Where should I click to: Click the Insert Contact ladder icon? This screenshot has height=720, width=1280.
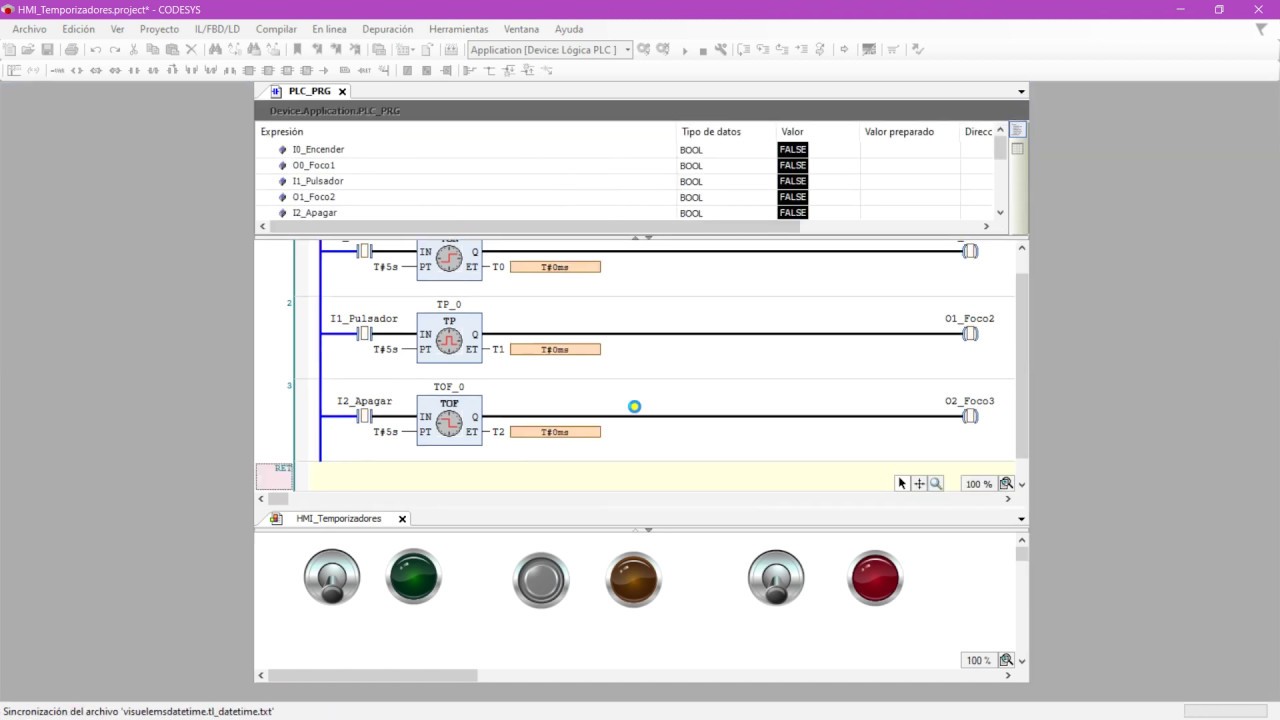[x=133, y=70]
